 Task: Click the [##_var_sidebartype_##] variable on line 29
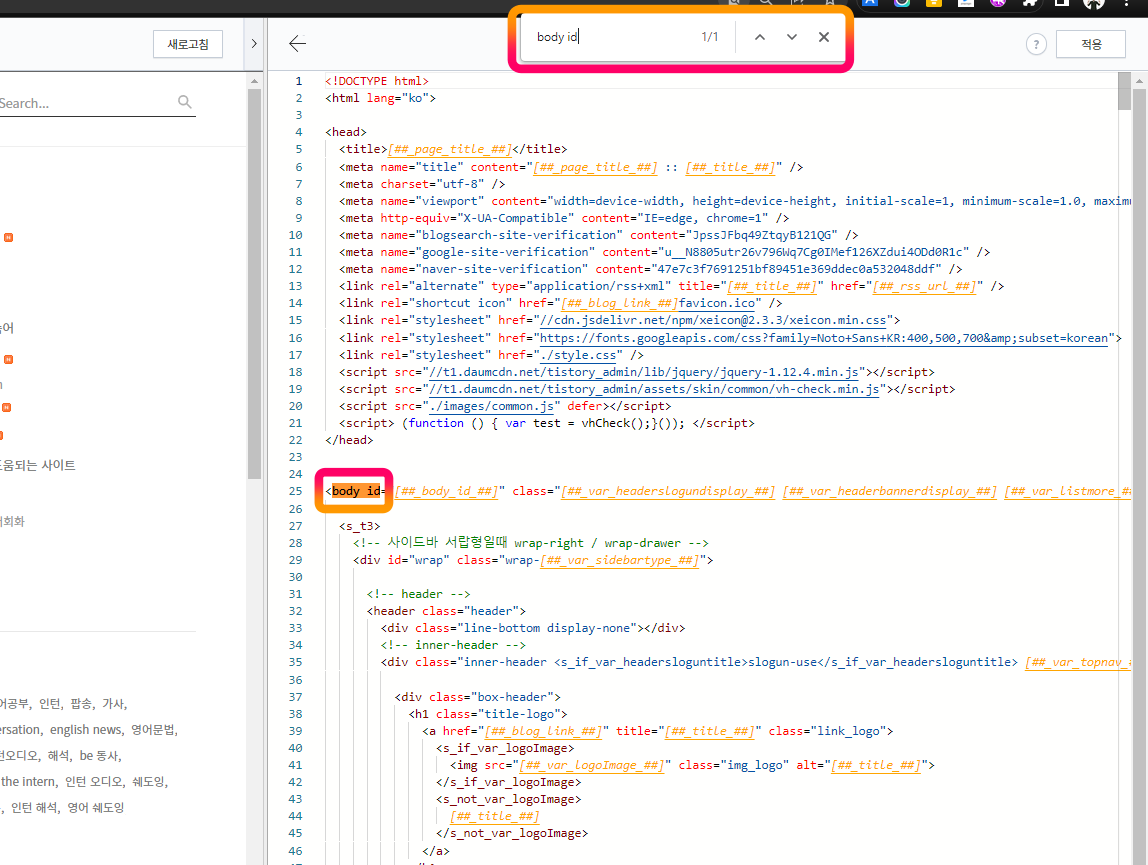(x=619, y=560)
